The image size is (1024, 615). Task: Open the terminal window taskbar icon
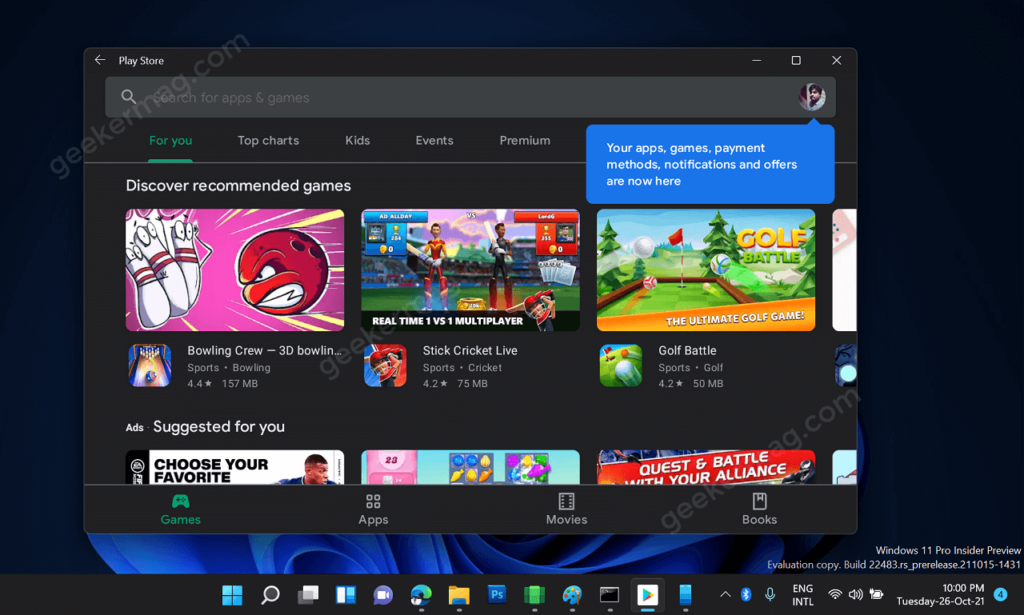click(x=609, y=595)
